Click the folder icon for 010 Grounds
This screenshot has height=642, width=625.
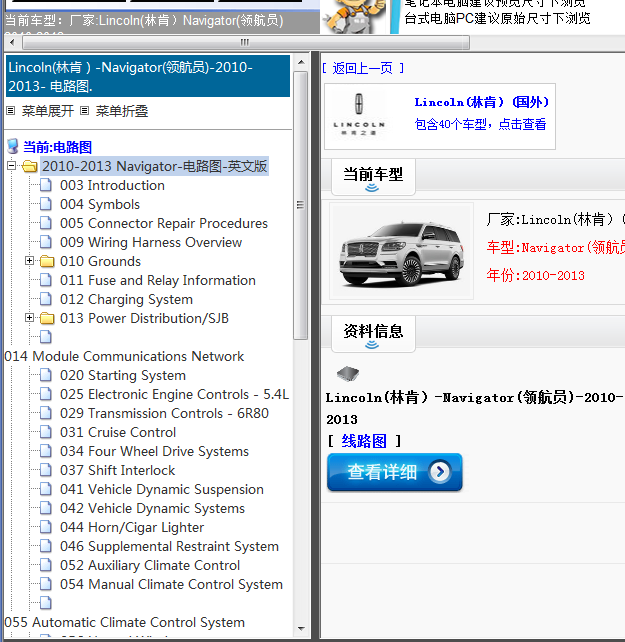pos(47,261)
